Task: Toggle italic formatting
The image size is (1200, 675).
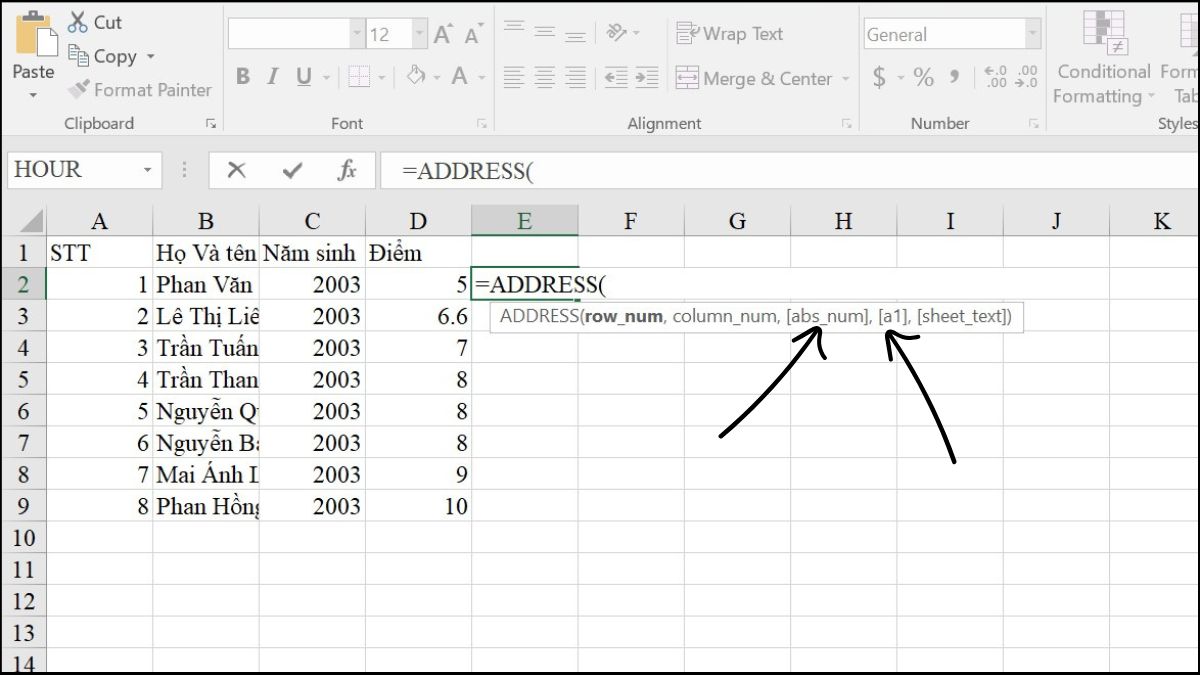Action: [272, 76]
